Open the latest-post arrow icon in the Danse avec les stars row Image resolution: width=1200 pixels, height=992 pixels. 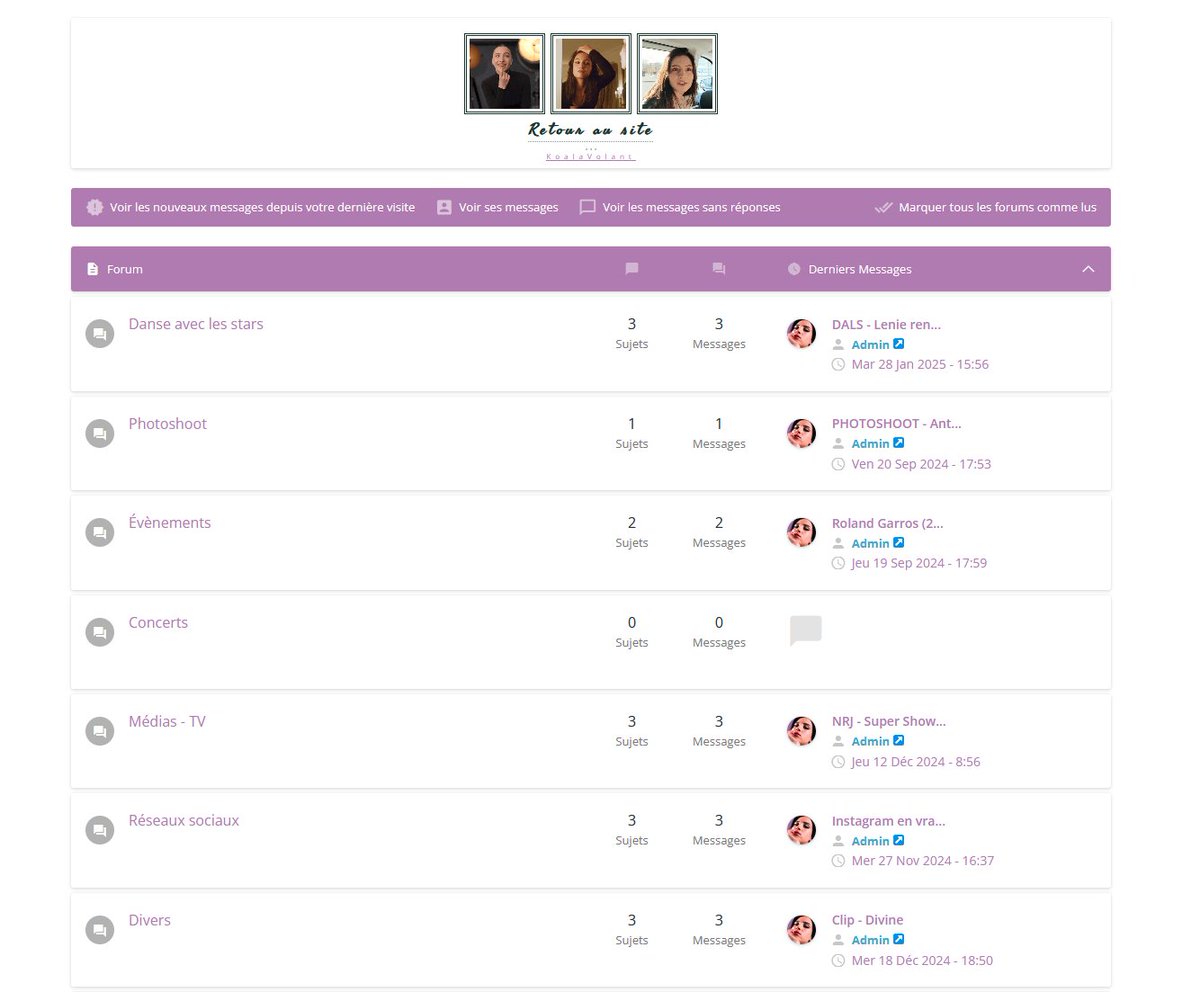pyautogui.click(x=898, y=344)
